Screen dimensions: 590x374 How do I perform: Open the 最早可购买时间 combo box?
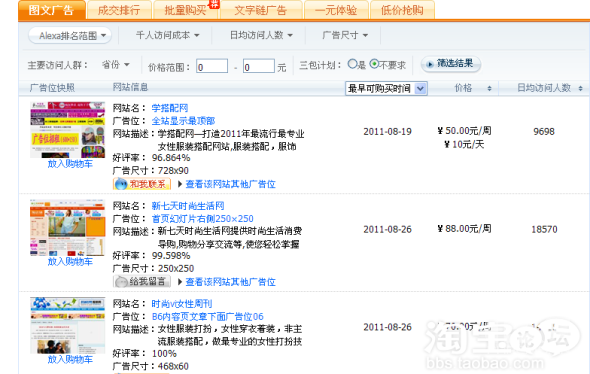386,88
